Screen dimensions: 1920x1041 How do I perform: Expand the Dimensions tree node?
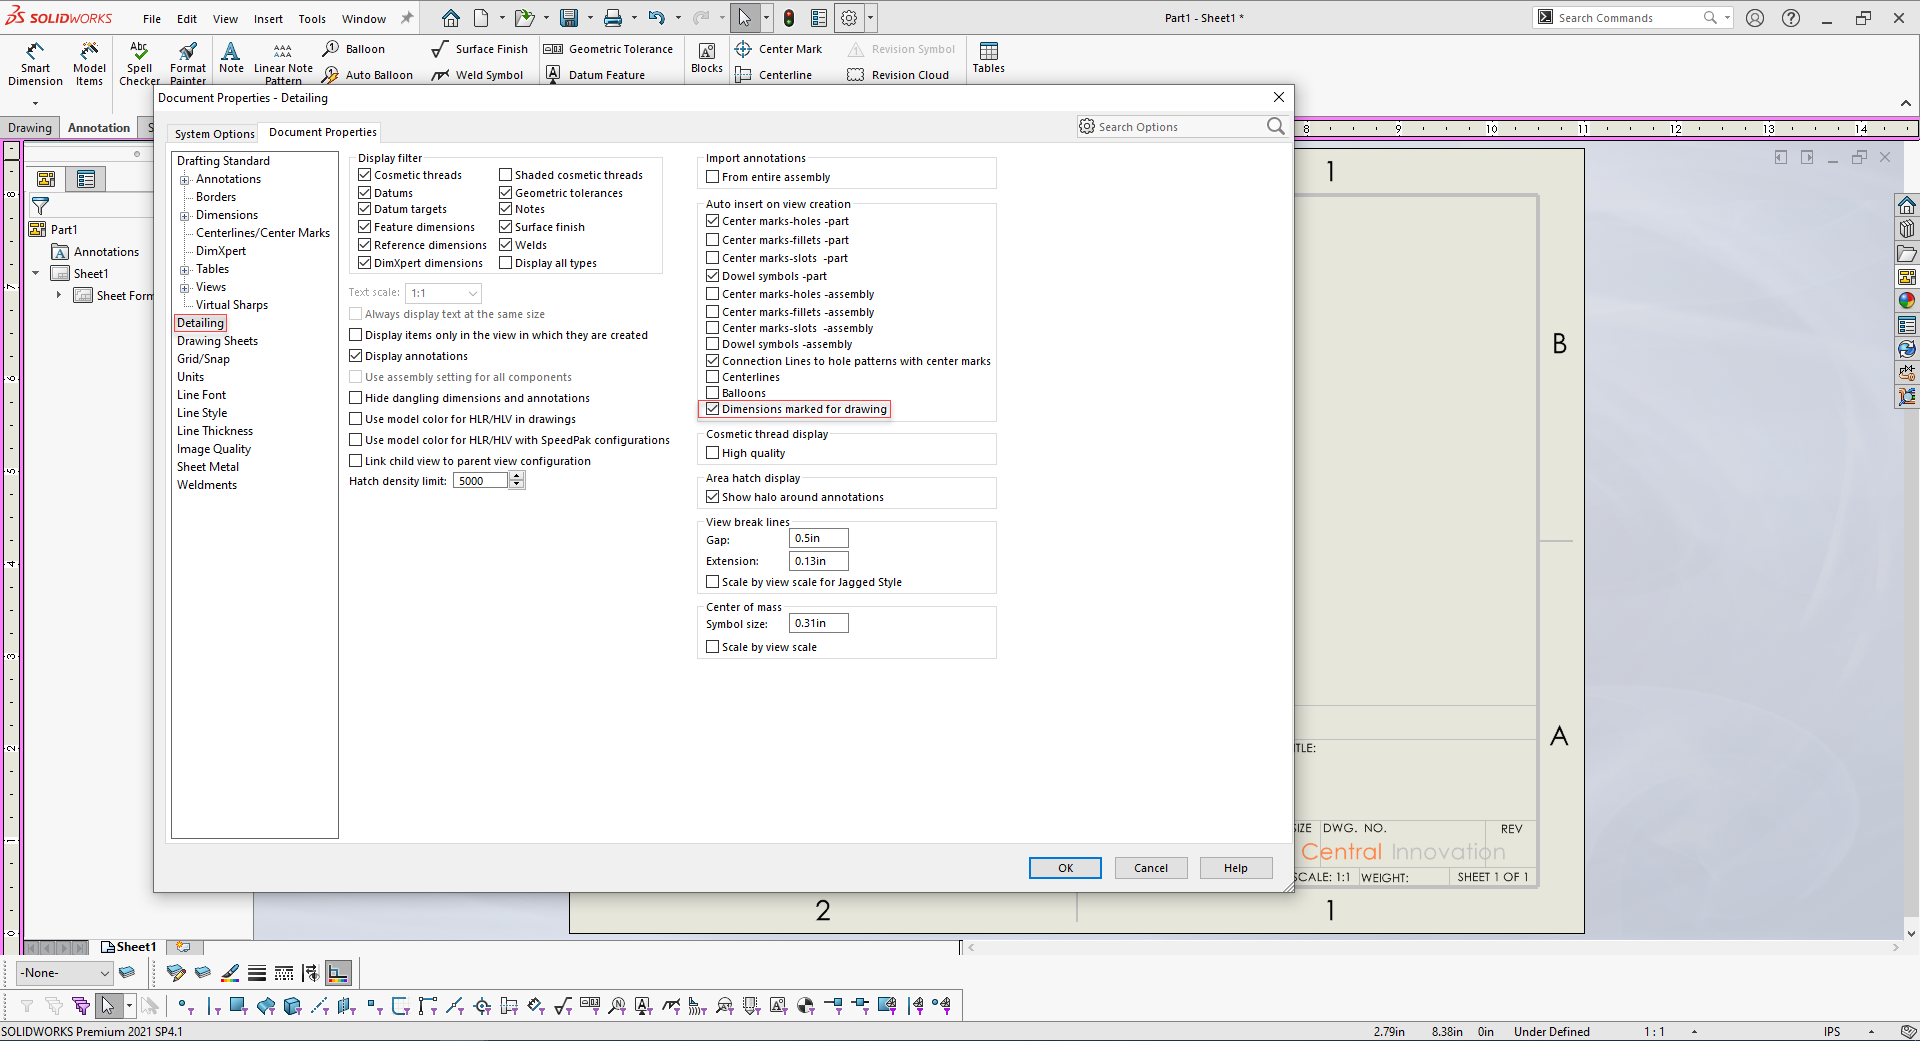[185, 216]
